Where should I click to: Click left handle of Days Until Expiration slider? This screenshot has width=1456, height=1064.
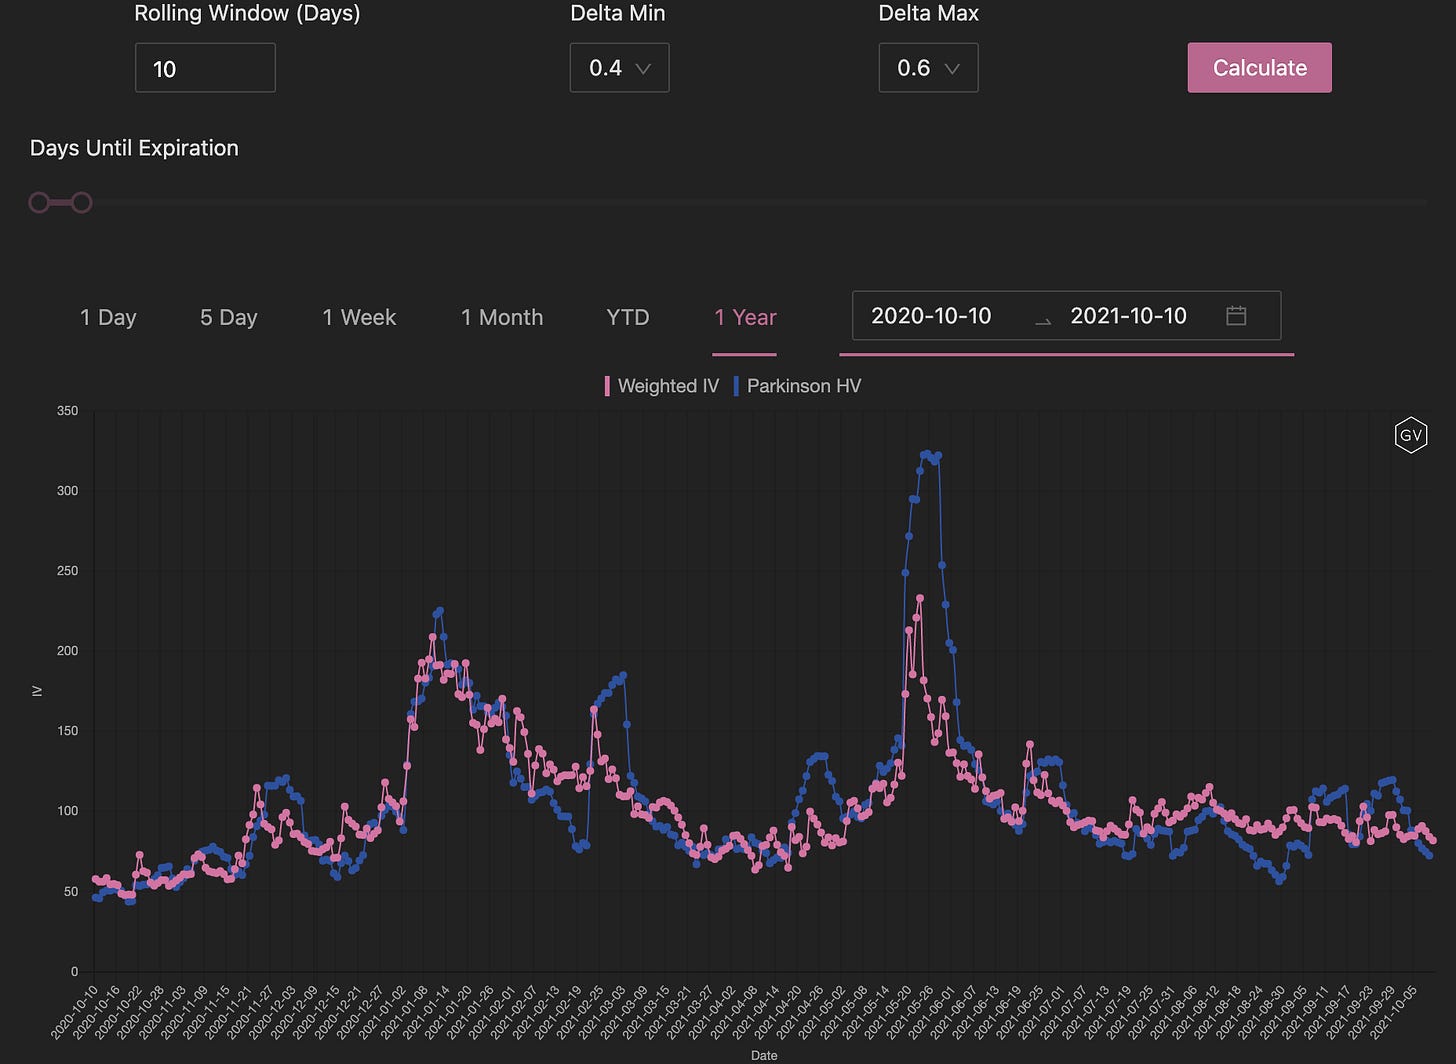coord(39,203)
